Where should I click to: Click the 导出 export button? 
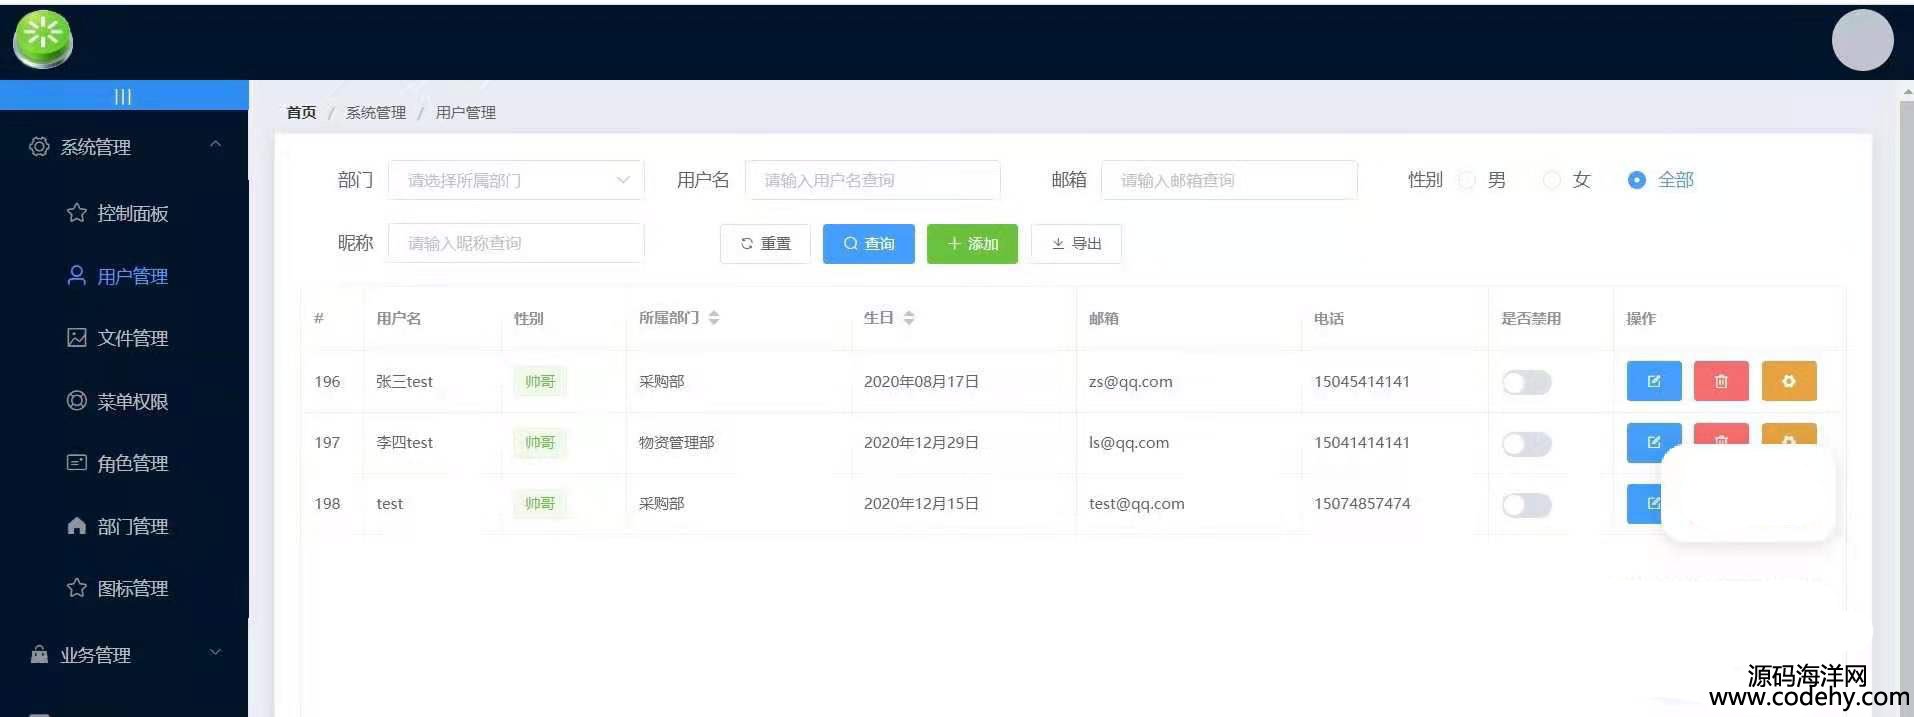[1076, 244]
